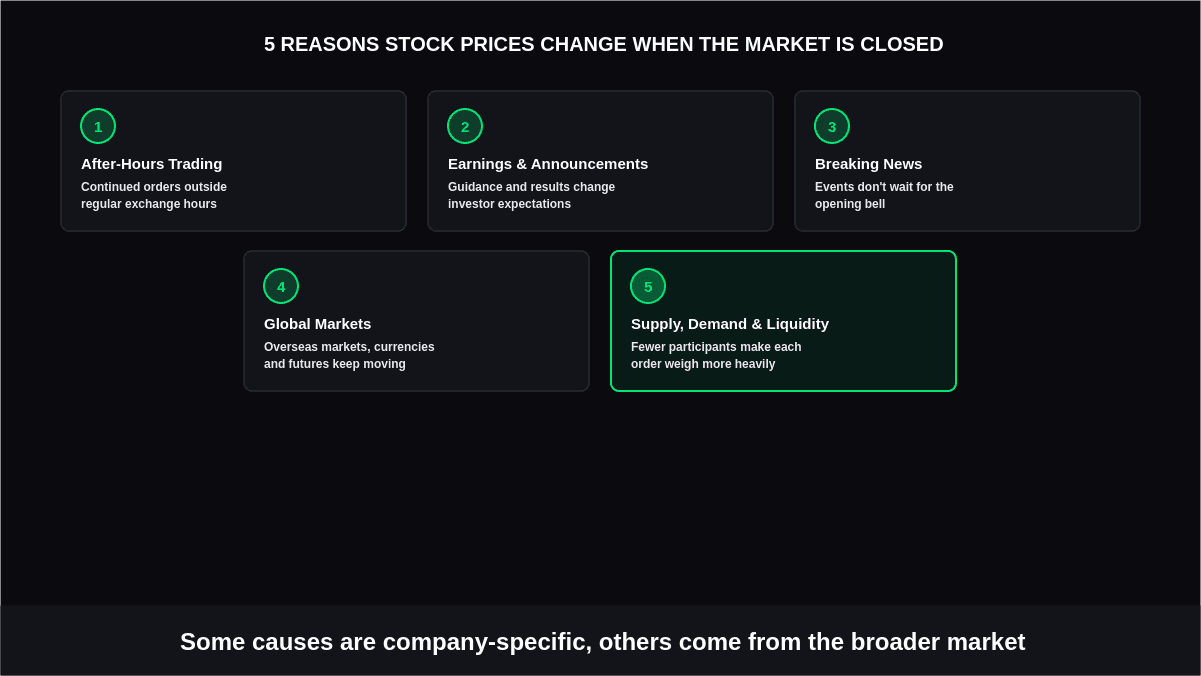Open the Breaking News card
1201x676 pixels.
pyautogui.click(x=967, y=161)
